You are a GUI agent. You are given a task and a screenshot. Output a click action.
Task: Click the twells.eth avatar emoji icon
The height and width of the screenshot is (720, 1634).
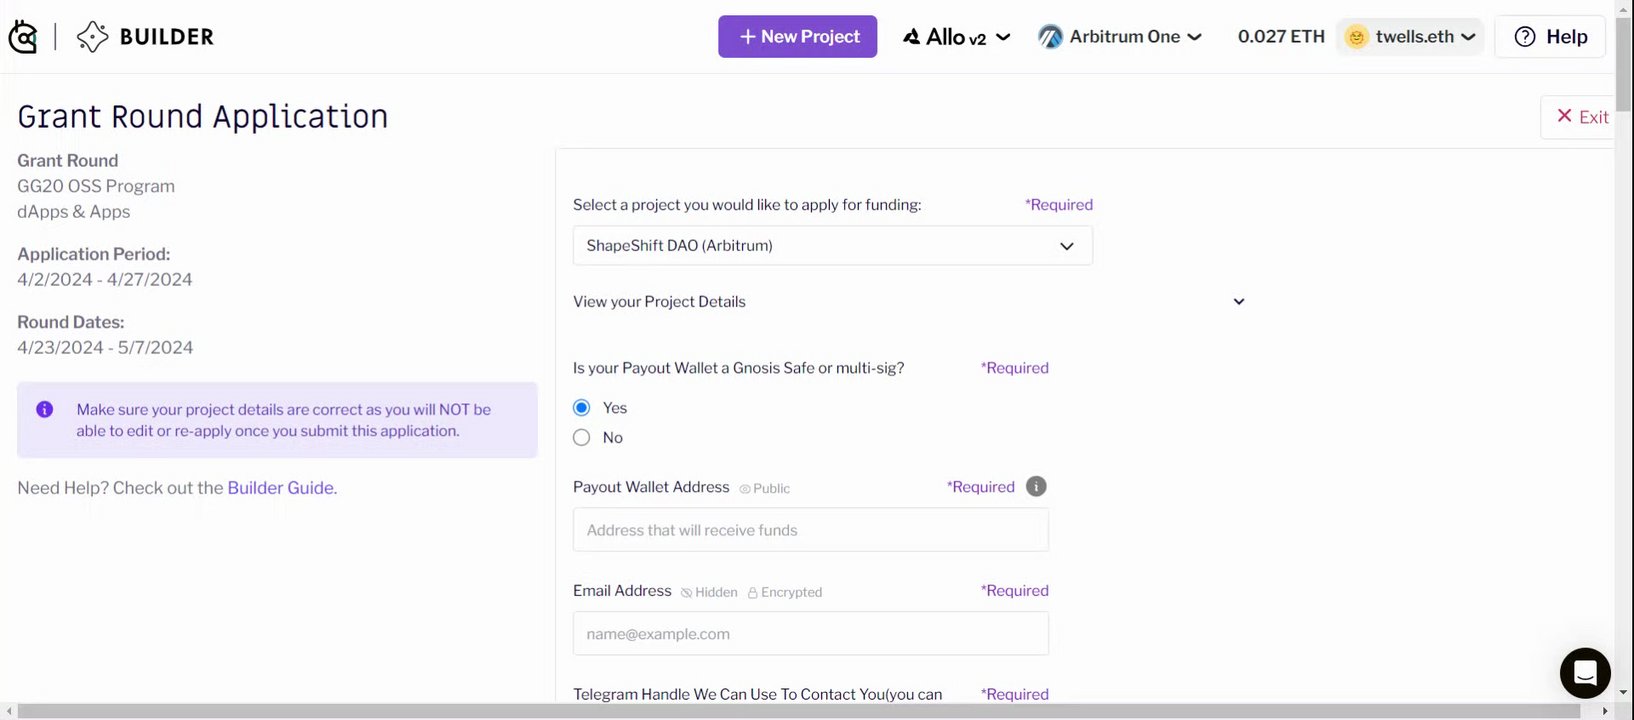(x=1356, y=37)
